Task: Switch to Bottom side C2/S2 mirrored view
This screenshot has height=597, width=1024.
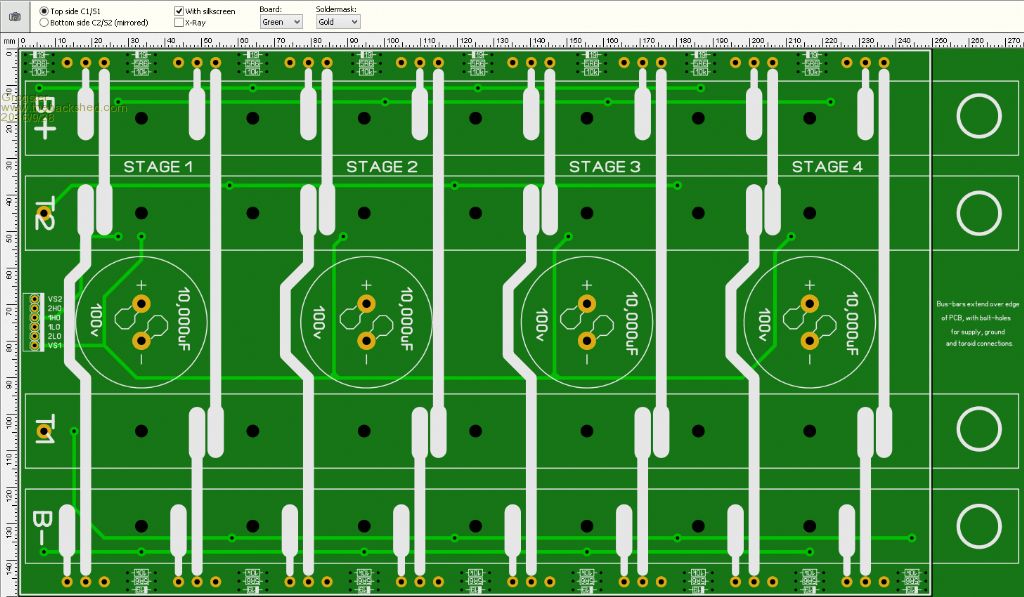Action: (x=44, y=22)
